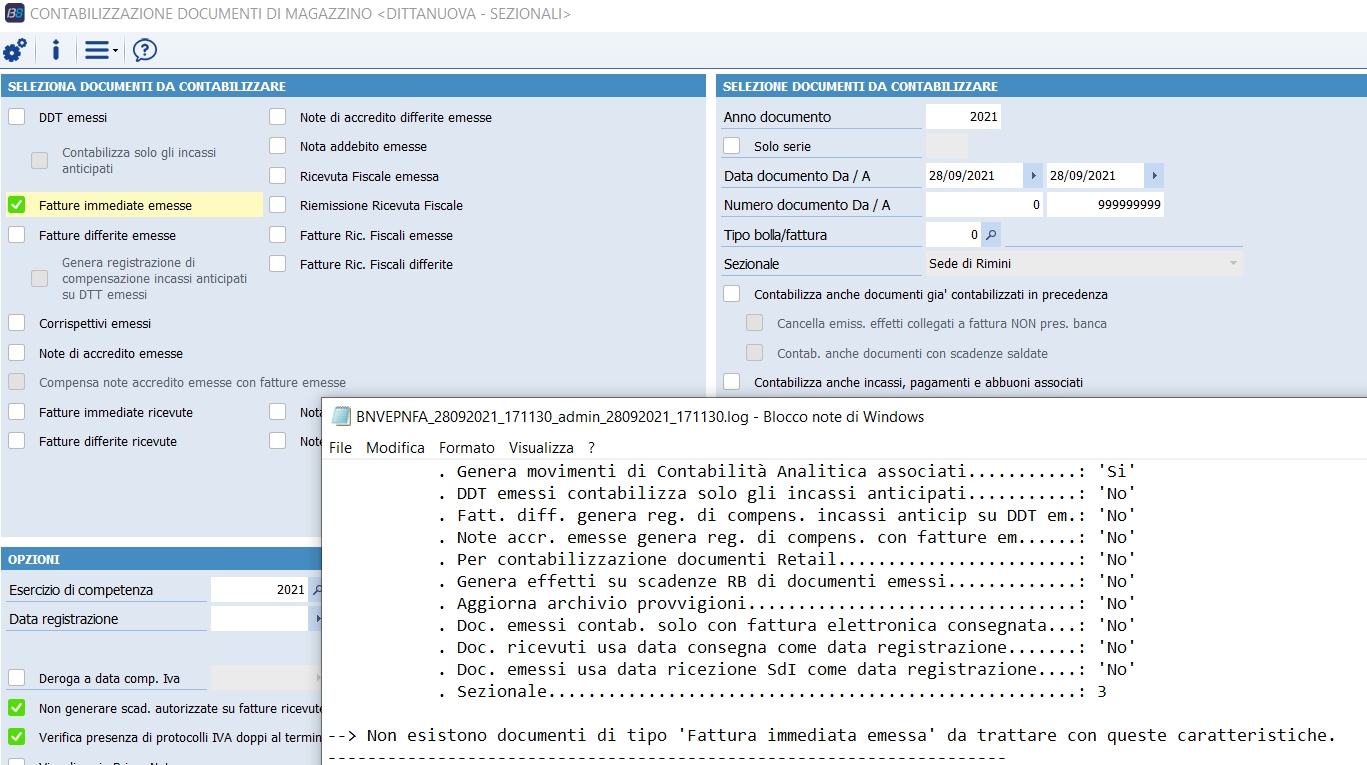Open the date picker arrow of the ending document date
The width and height of the screenshot is (1367, 765).
[x=1154, y=176]
